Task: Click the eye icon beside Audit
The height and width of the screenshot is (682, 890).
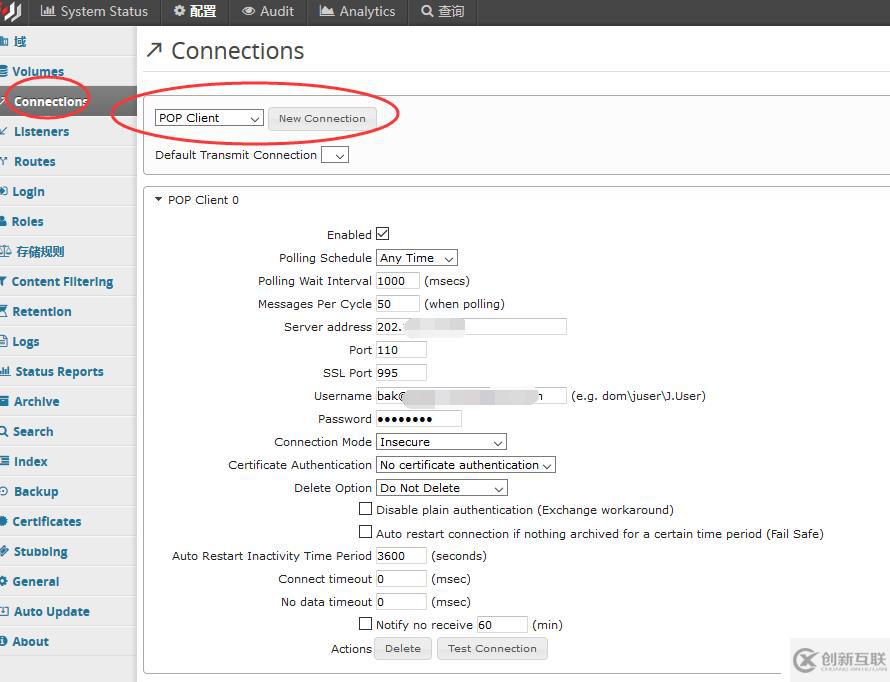Action: coord(248,11)
